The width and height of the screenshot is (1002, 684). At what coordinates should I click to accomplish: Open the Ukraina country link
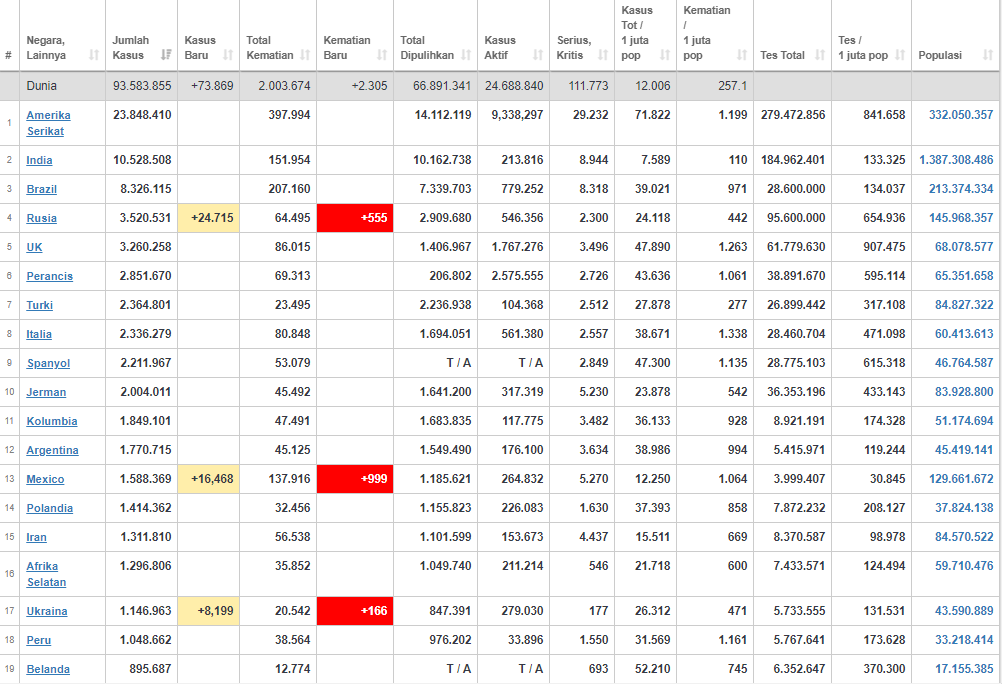tap(47, 611)
